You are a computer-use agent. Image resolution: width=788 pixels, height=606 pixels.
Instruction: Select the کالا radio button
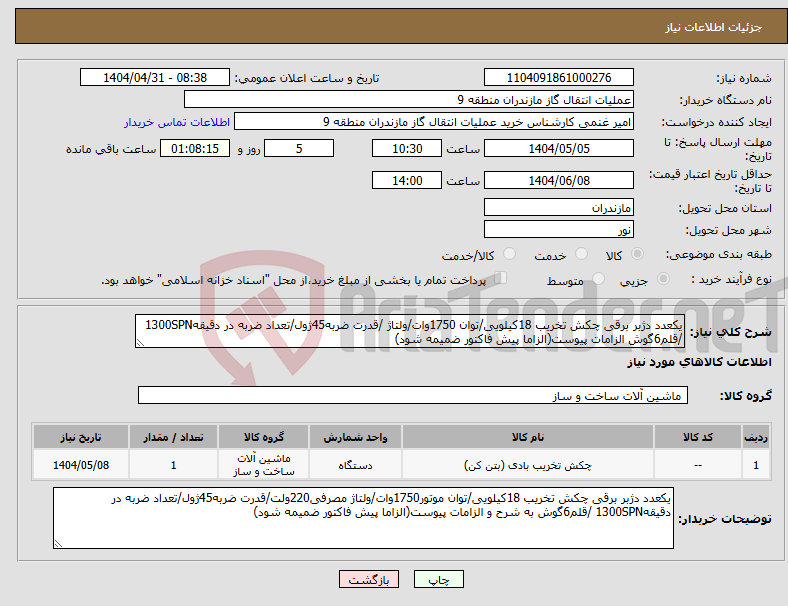coord(637,254)
